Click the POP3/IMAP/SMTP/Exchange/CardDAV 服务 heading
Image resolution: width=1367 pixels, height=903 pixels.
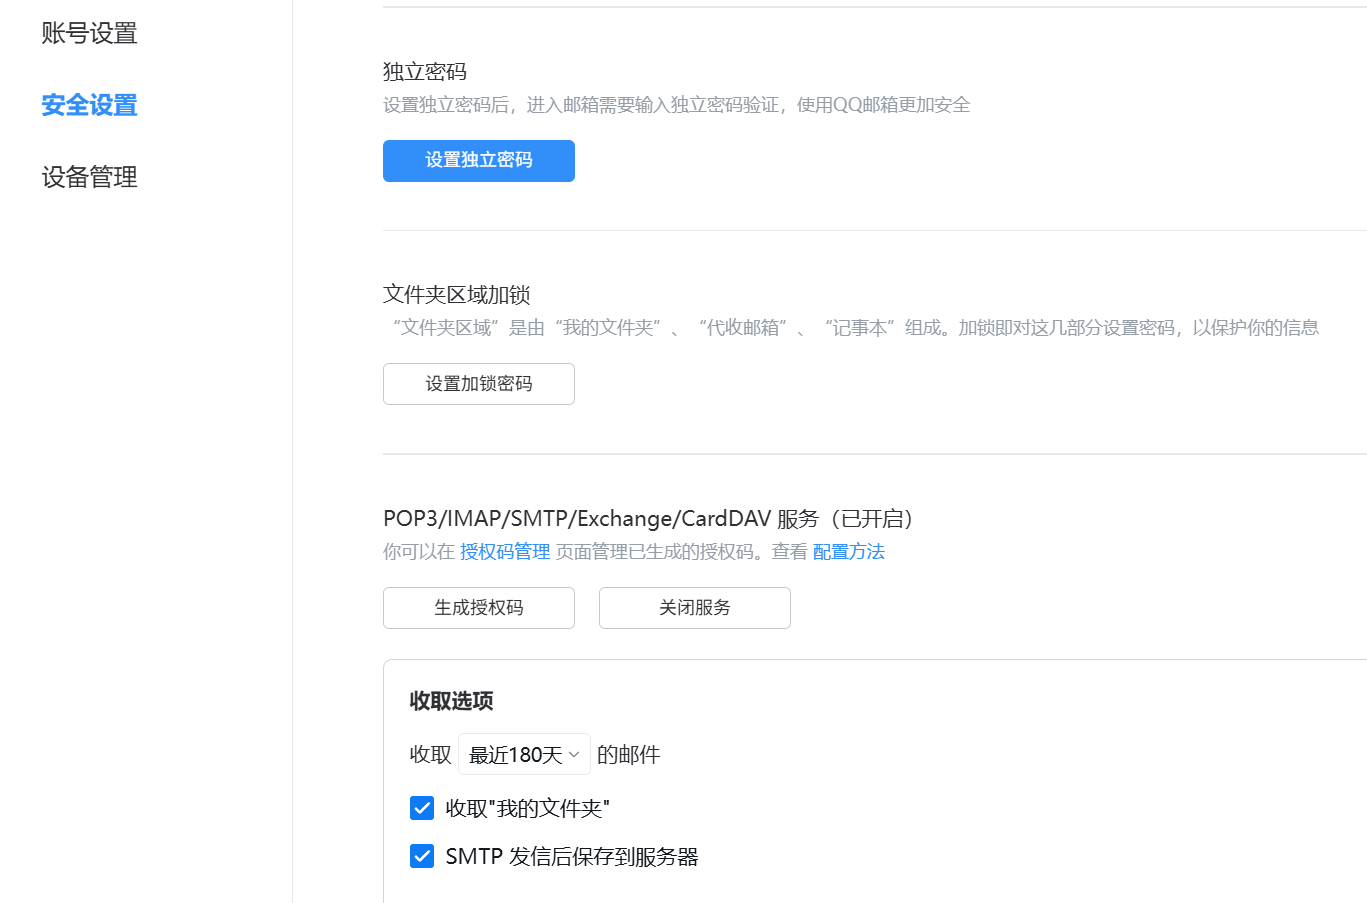point(648,519)
